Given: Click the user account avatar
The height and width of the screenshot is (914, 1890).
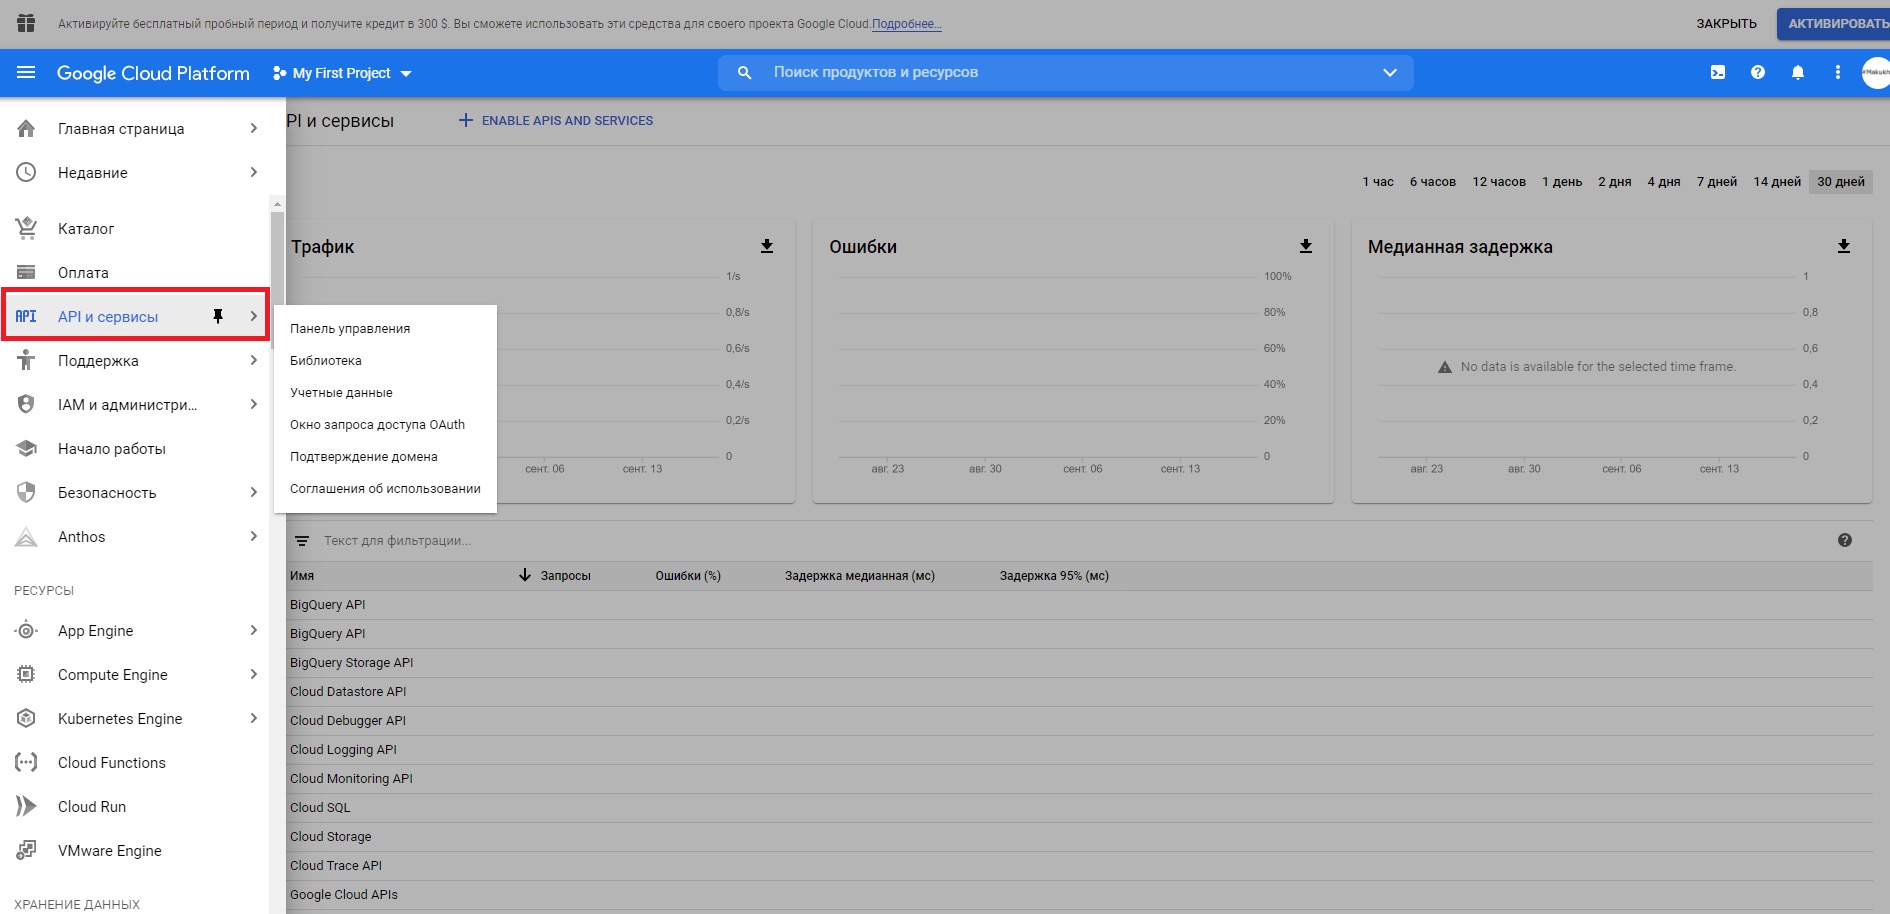Looking at the screenshot, I should (x=1876, y=73).
